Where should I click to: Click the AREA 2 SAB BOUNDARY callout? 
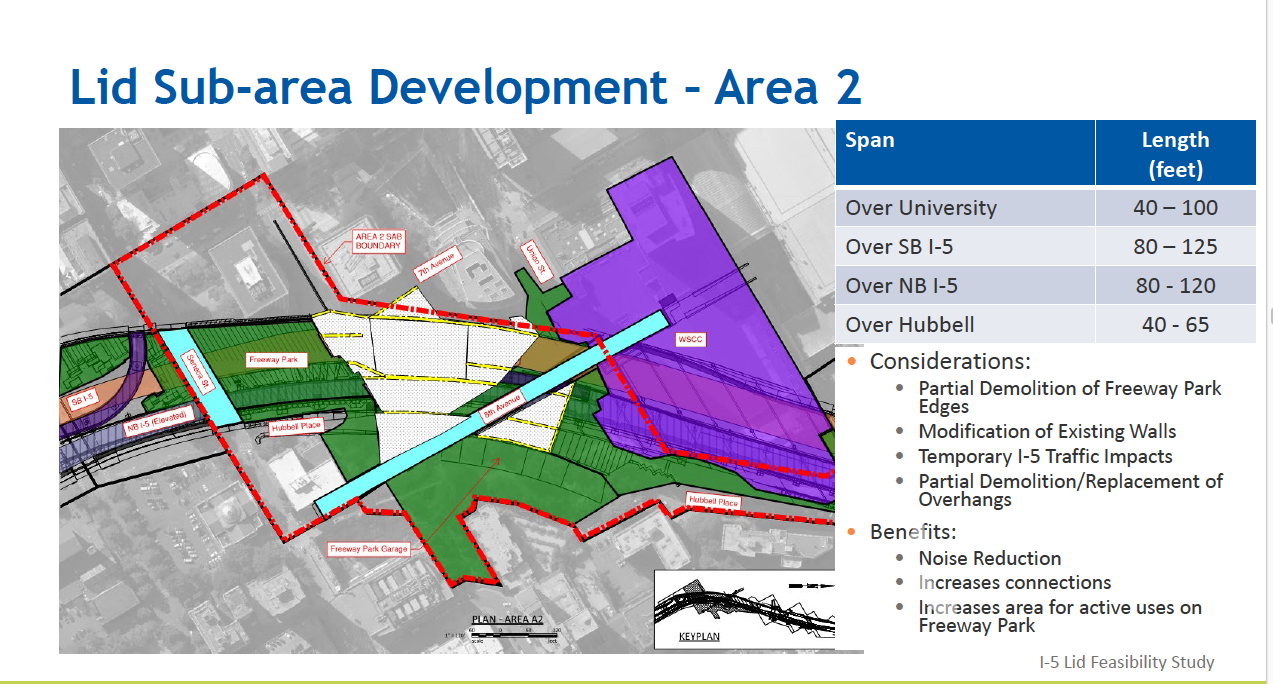click(378, 241)
